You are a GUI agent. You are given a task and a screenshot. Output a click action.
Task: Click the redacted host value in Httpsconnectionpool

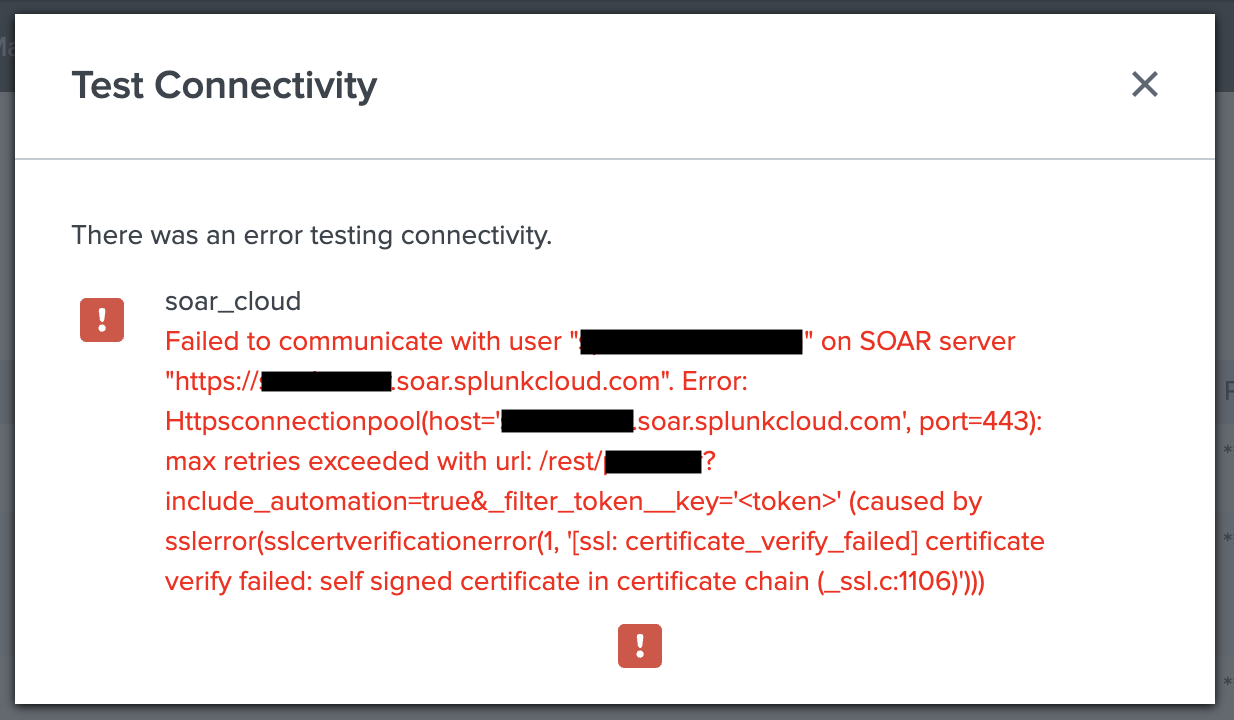click(x=567, y=422)
